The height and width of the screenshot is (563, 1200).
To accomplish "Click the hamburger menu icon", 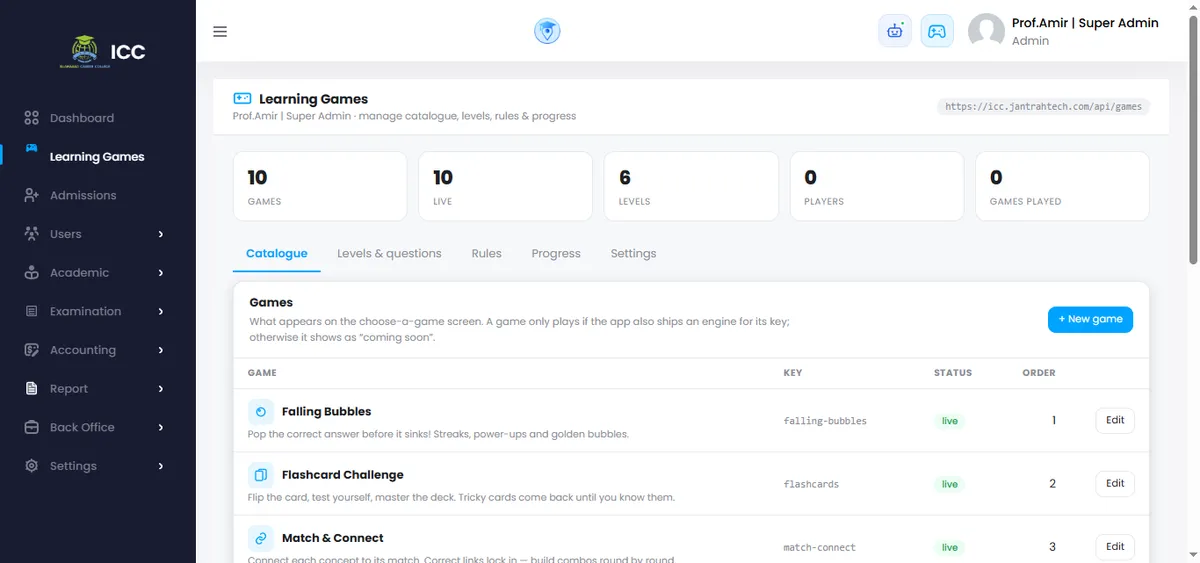I will tap(220, 31).
